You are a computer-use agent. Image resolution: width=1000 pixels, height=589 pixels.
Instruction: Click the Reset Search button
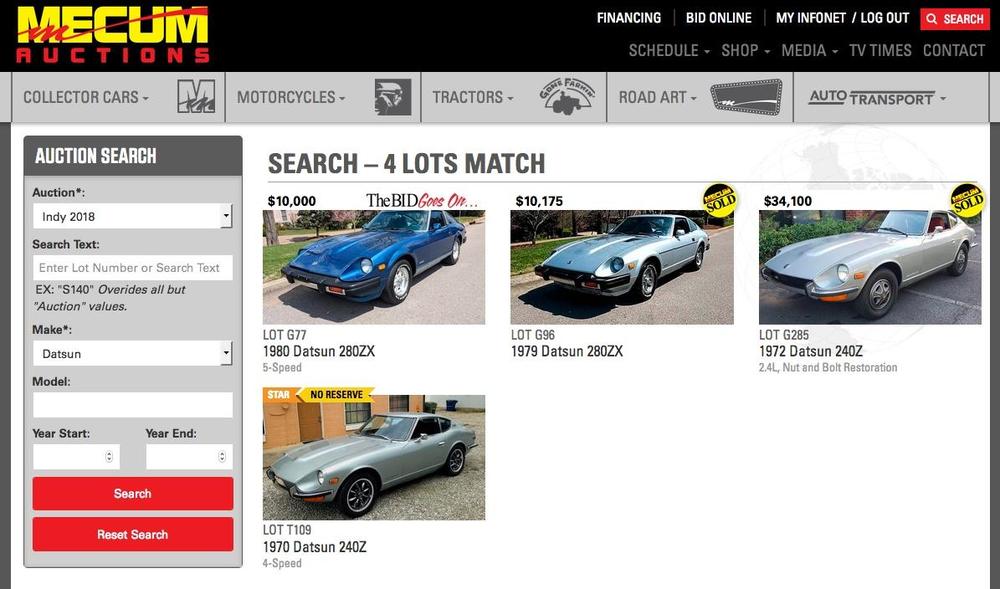click(x=133, y=534)
